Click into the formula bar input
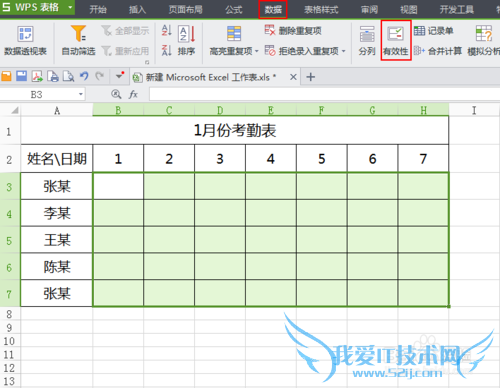Image resolution: width=500 pixels, height=388 pixels. click(324, 94)
